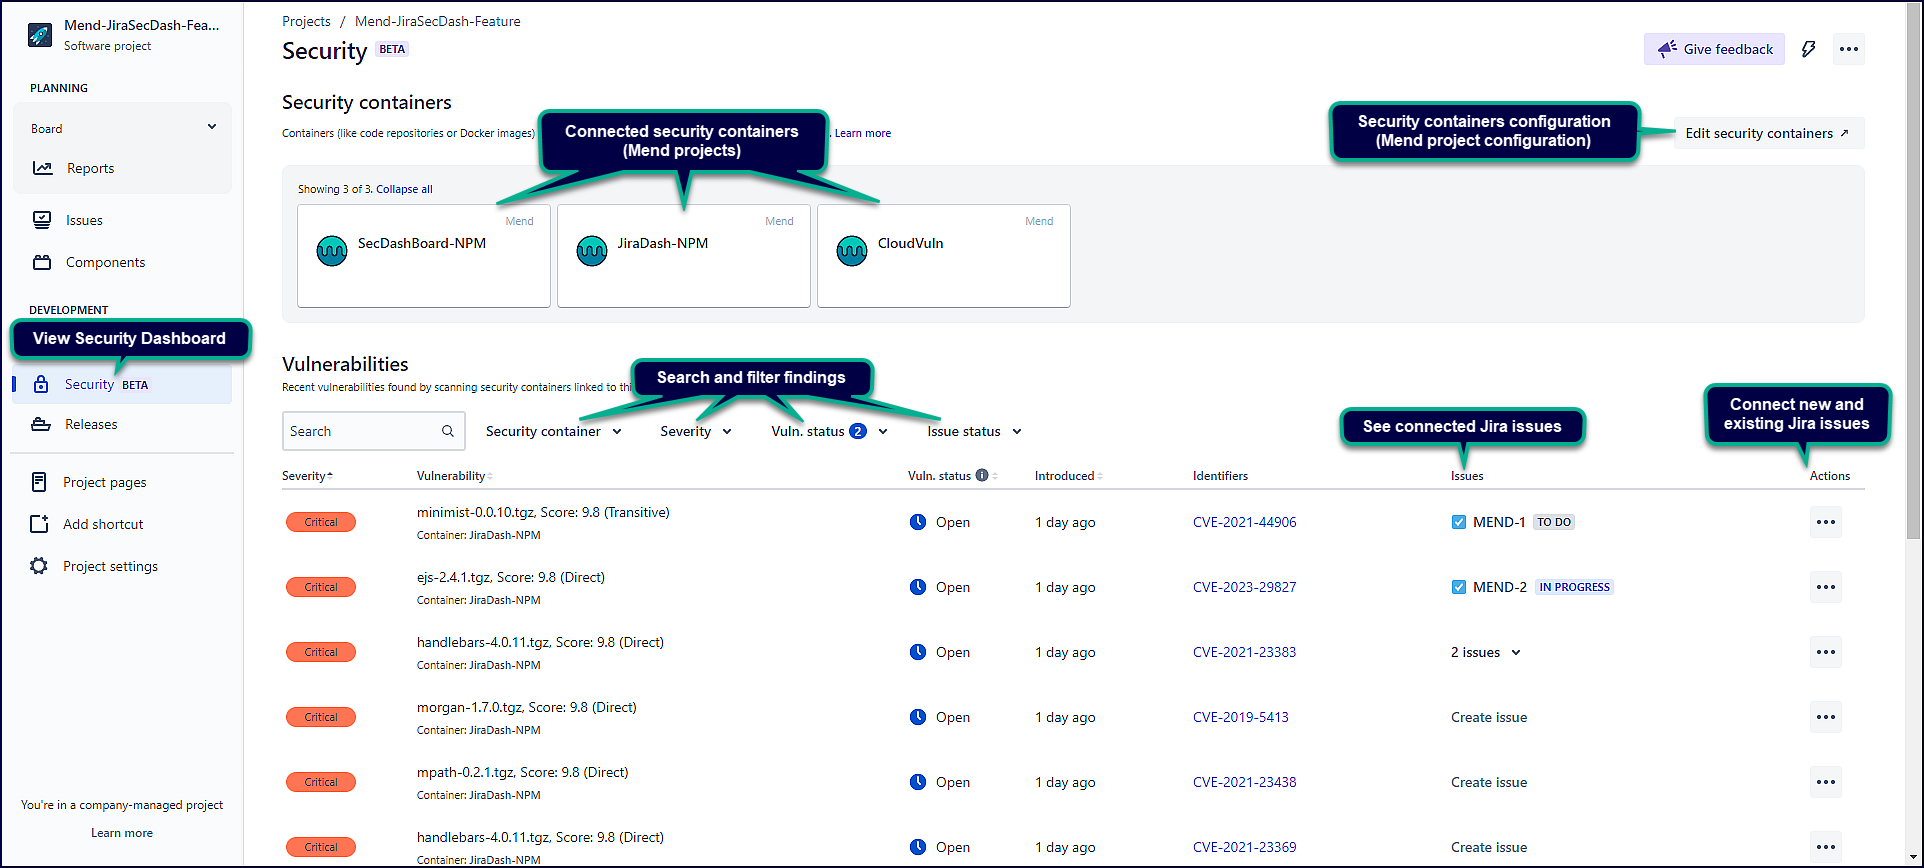Click the lightning bolt automation icon
This screenshot has height=868, width=1924.
click(x=1808, y=49)
